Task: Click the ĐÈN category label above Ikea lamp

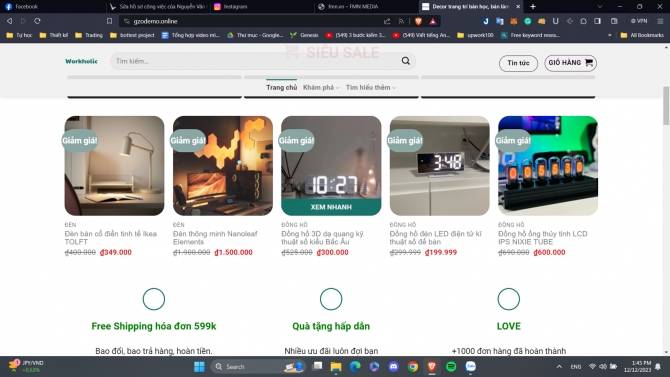Action: (x=71, y=225)
